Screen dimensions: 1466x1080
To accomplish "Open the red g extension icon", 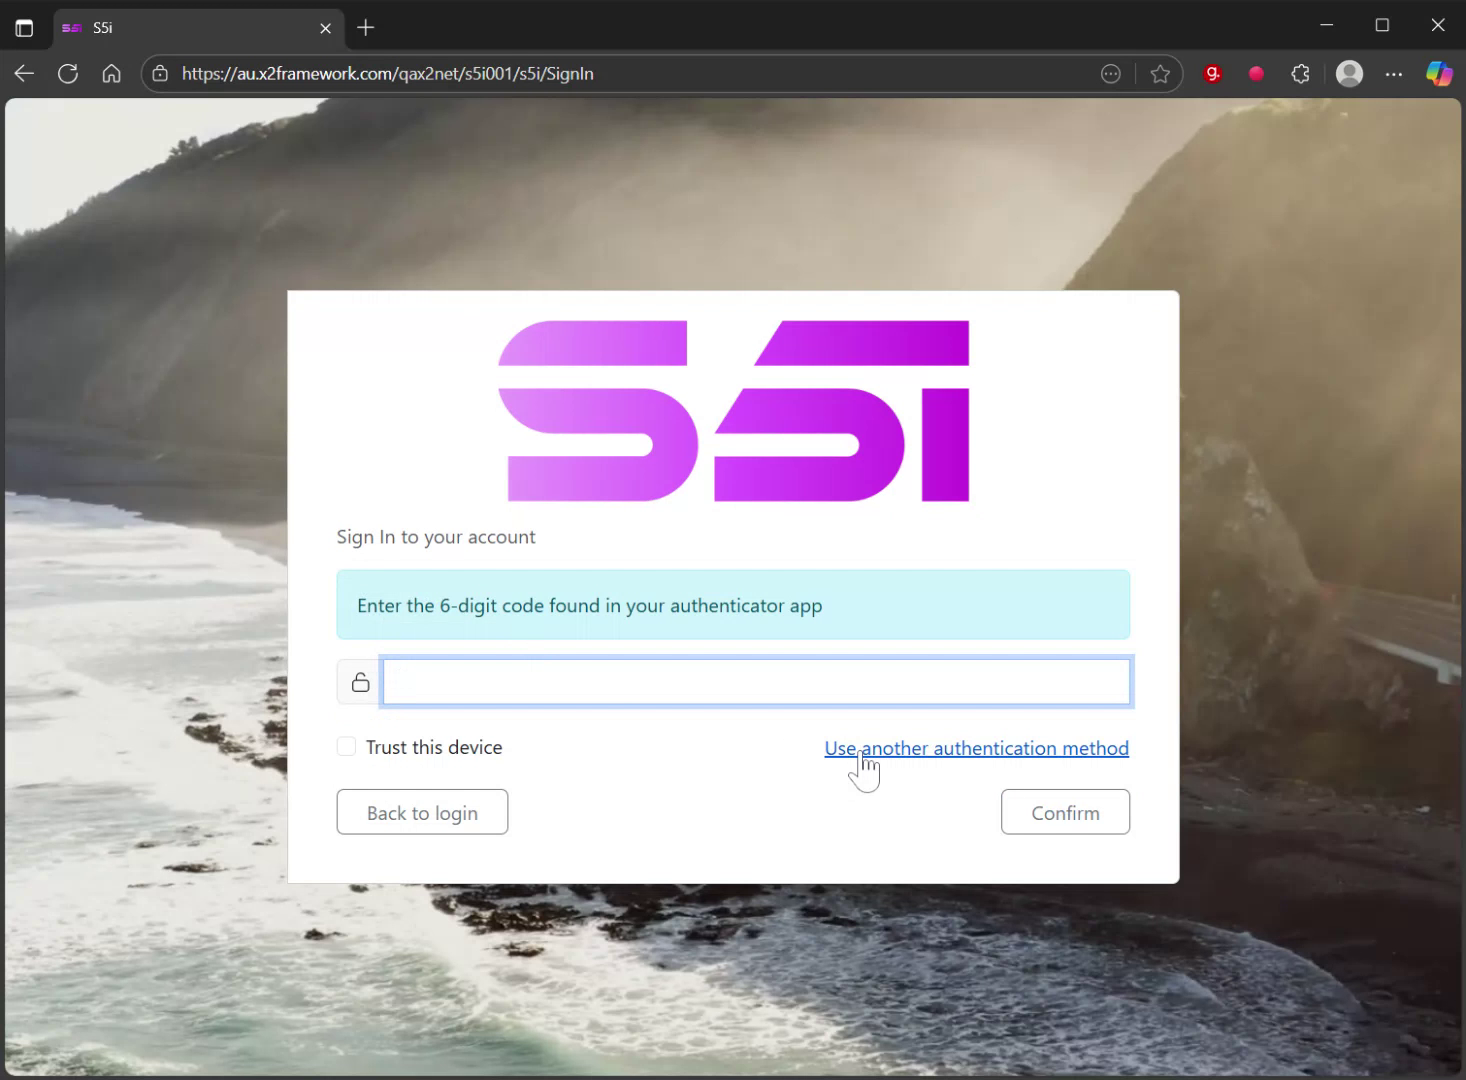I will point(1213,74).
